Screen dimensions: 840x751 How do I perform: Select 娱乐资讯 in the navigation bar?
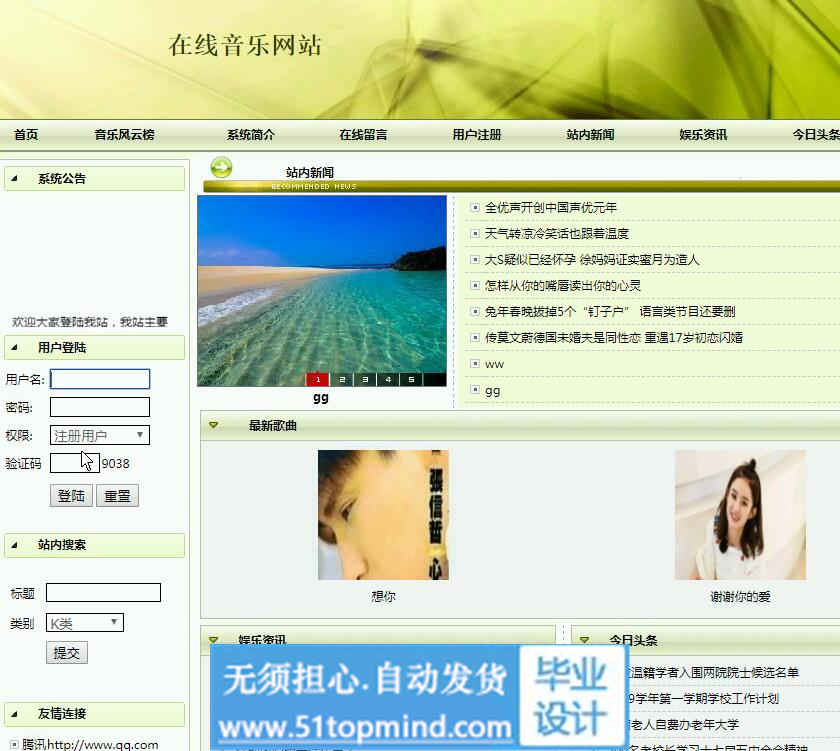click(703, 134)
